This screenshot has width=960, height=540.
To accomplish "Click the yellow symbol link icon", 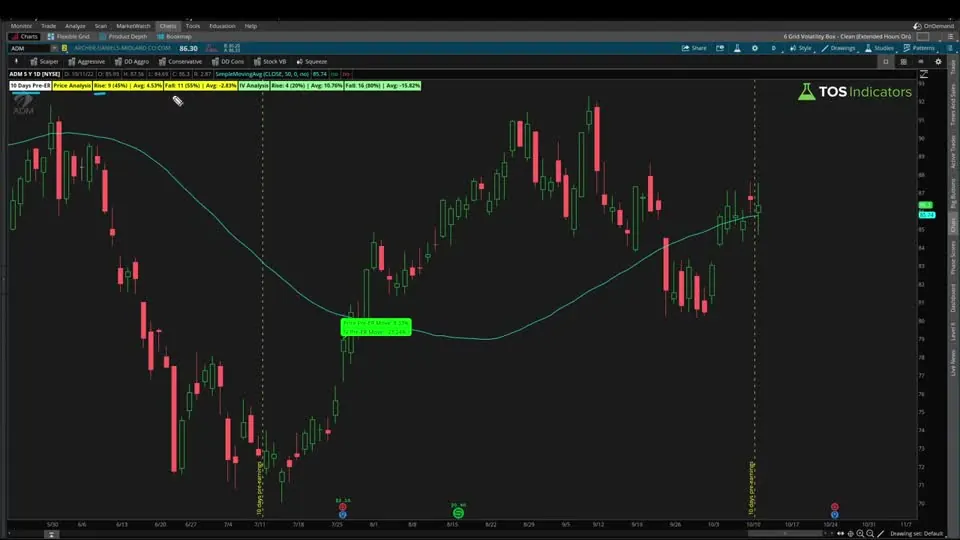I will click(64, 48).
